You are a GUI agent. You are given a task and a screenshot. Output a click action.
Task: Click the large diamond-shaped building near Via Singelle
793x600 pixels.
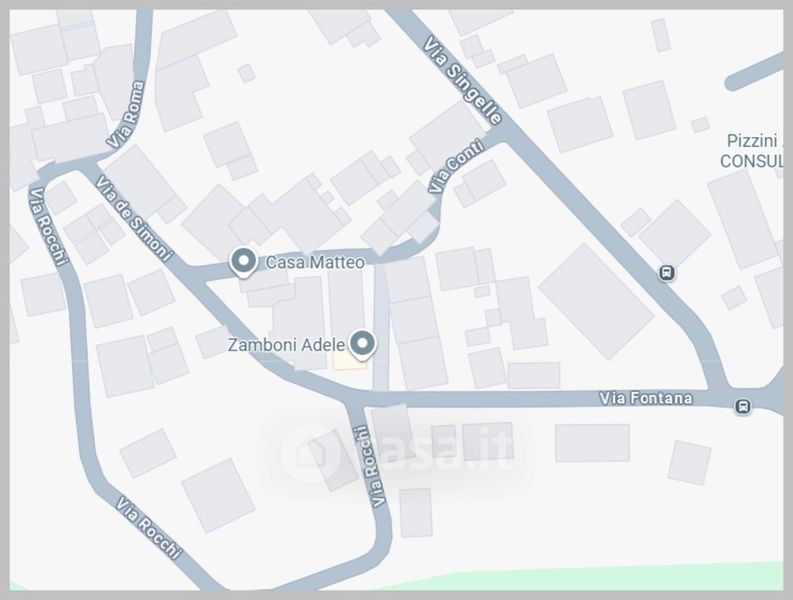click(x=596, y=302)
